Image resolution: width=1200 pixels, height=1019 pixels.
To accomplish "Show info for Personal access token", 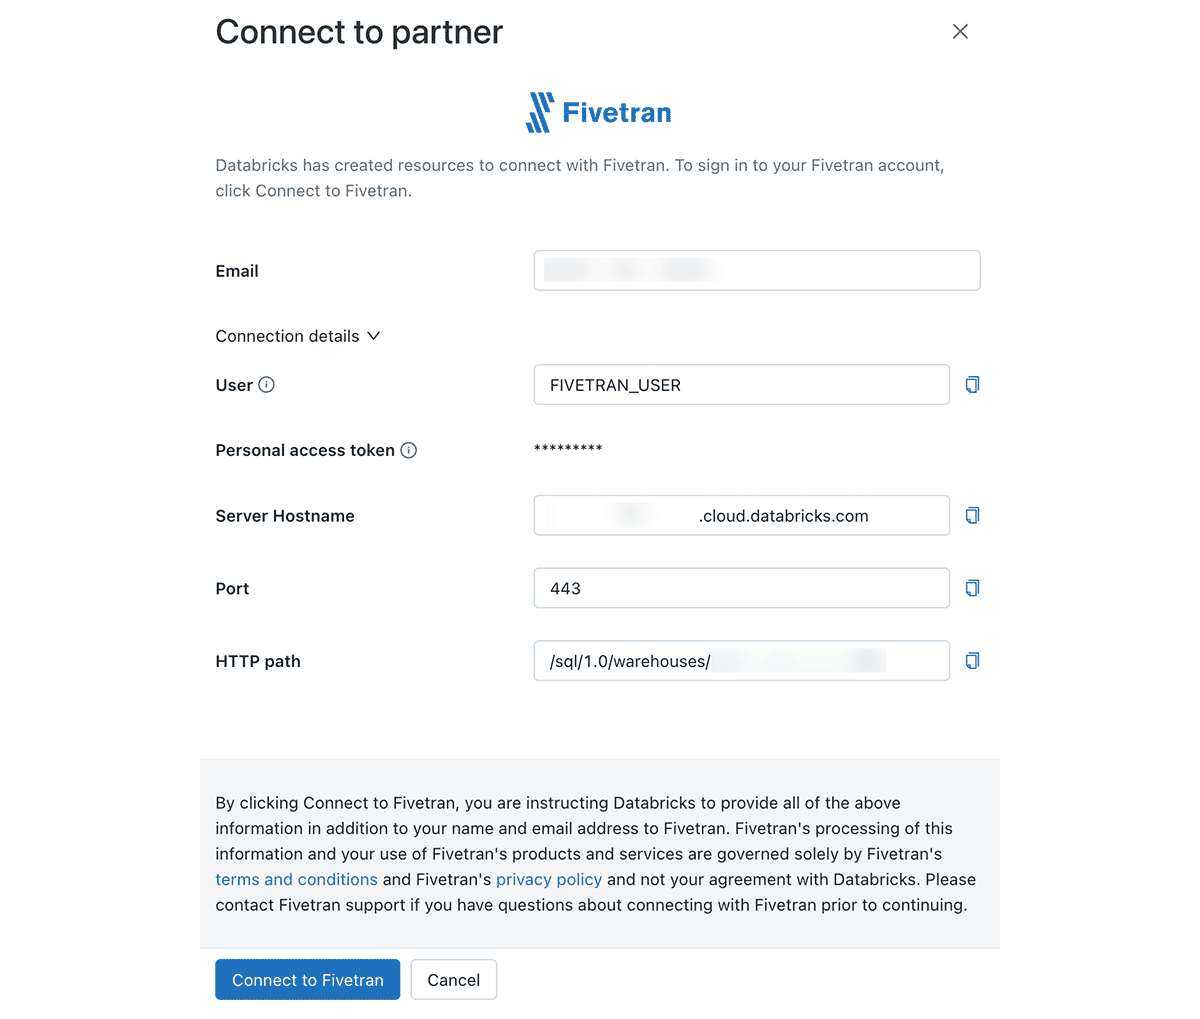I will point(409,451).
